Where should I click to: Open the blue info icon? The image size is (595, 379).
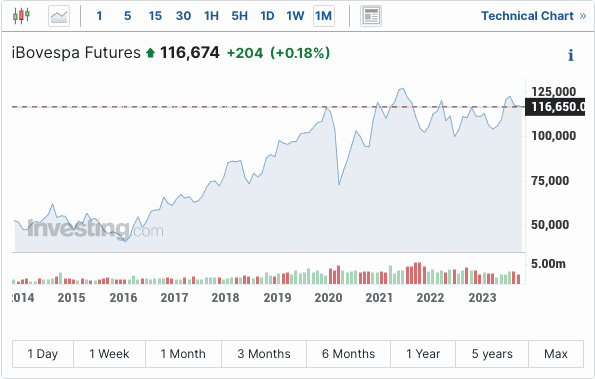[570, 55]
